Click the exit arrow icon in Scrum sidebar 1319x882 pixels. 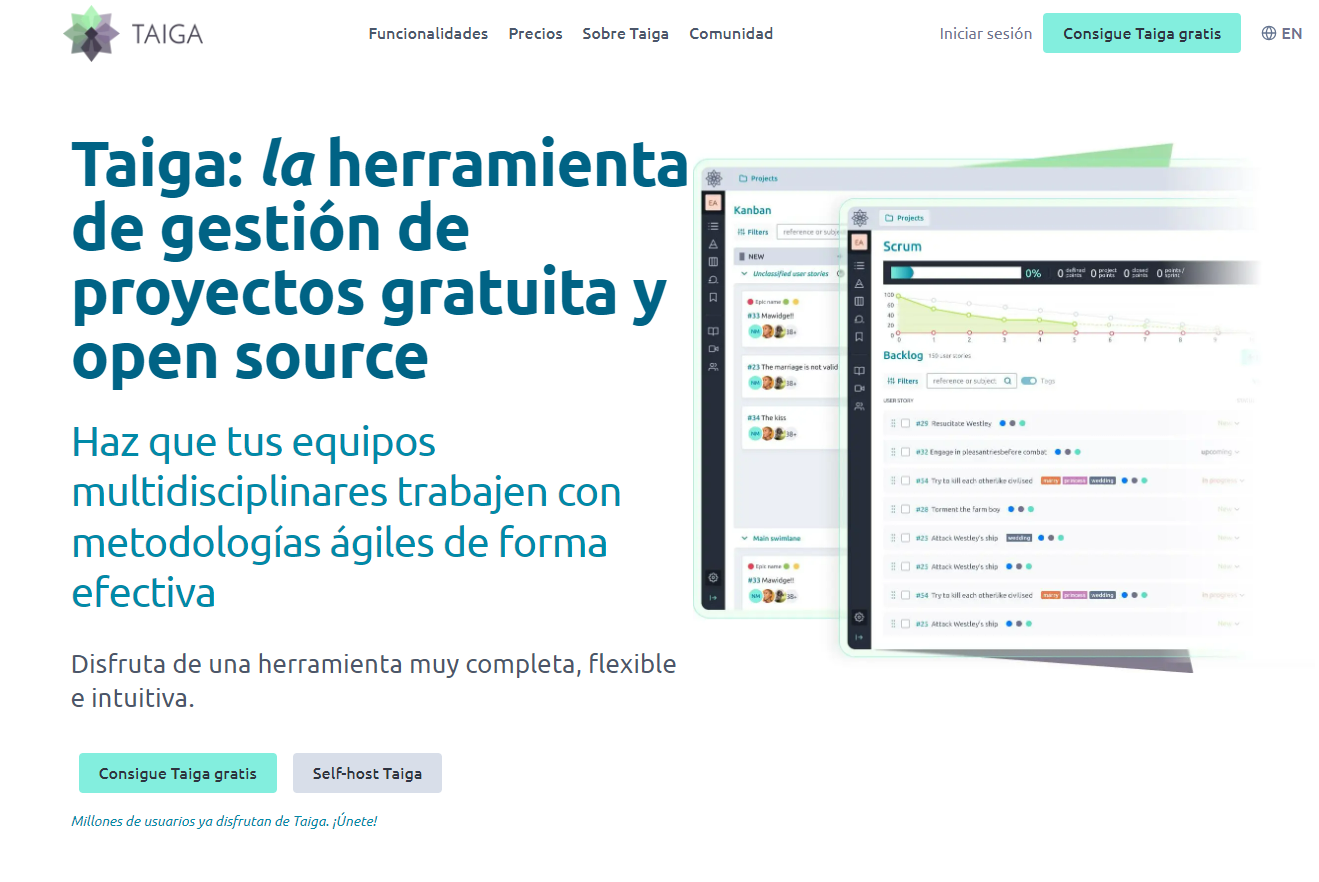tap(859, 637)
